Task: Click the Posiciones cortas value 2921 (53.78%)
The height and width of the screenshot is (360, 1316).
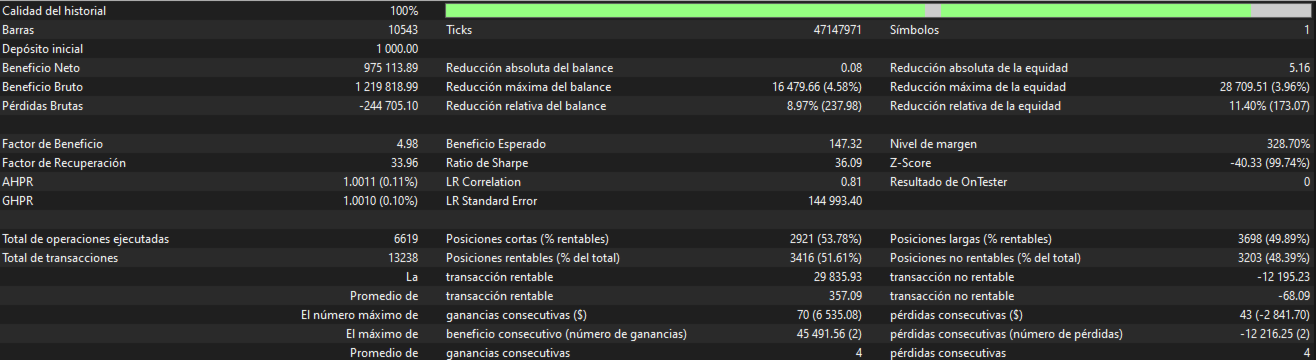Action: 827,239
